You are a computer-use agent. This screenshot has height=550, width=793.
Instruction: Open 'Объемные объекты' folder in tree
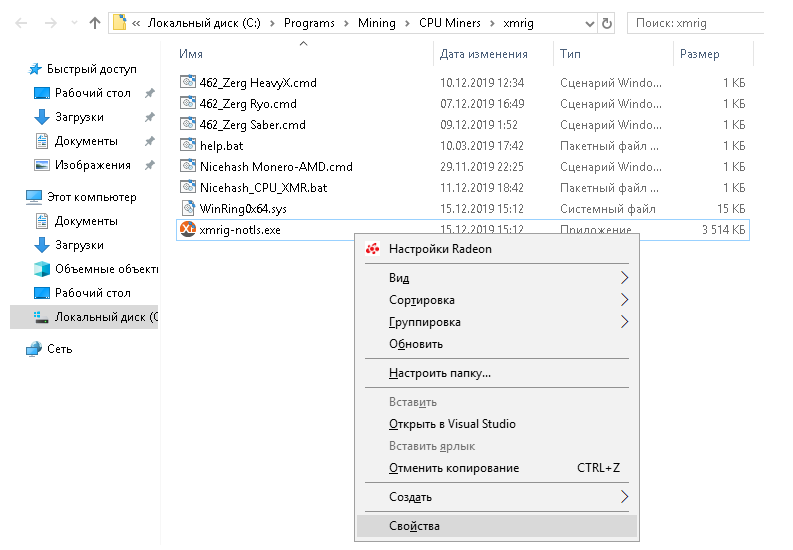(106, 269)
